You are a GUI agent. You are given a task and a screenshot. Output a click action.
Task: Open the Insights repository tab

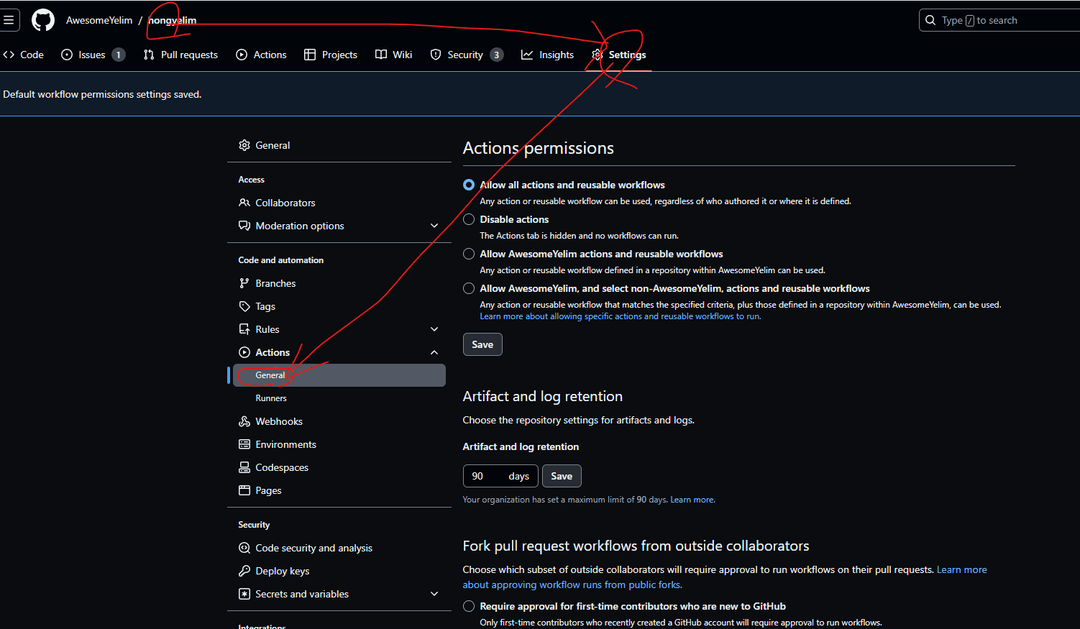pos(548,54)
